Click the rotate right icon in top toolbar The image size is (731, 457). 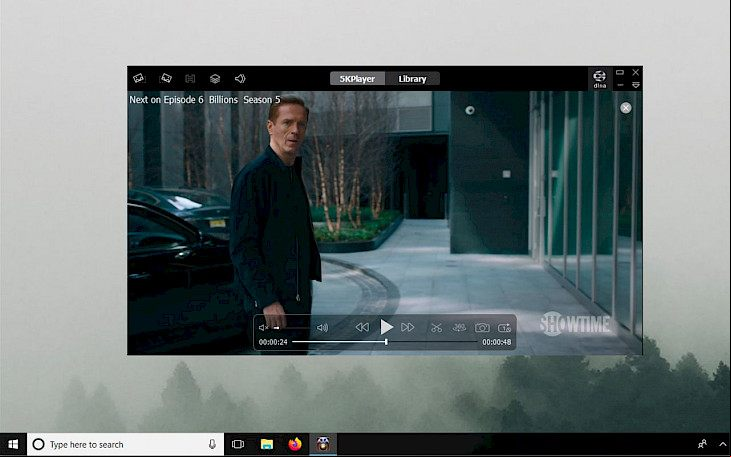coord(166,78)
